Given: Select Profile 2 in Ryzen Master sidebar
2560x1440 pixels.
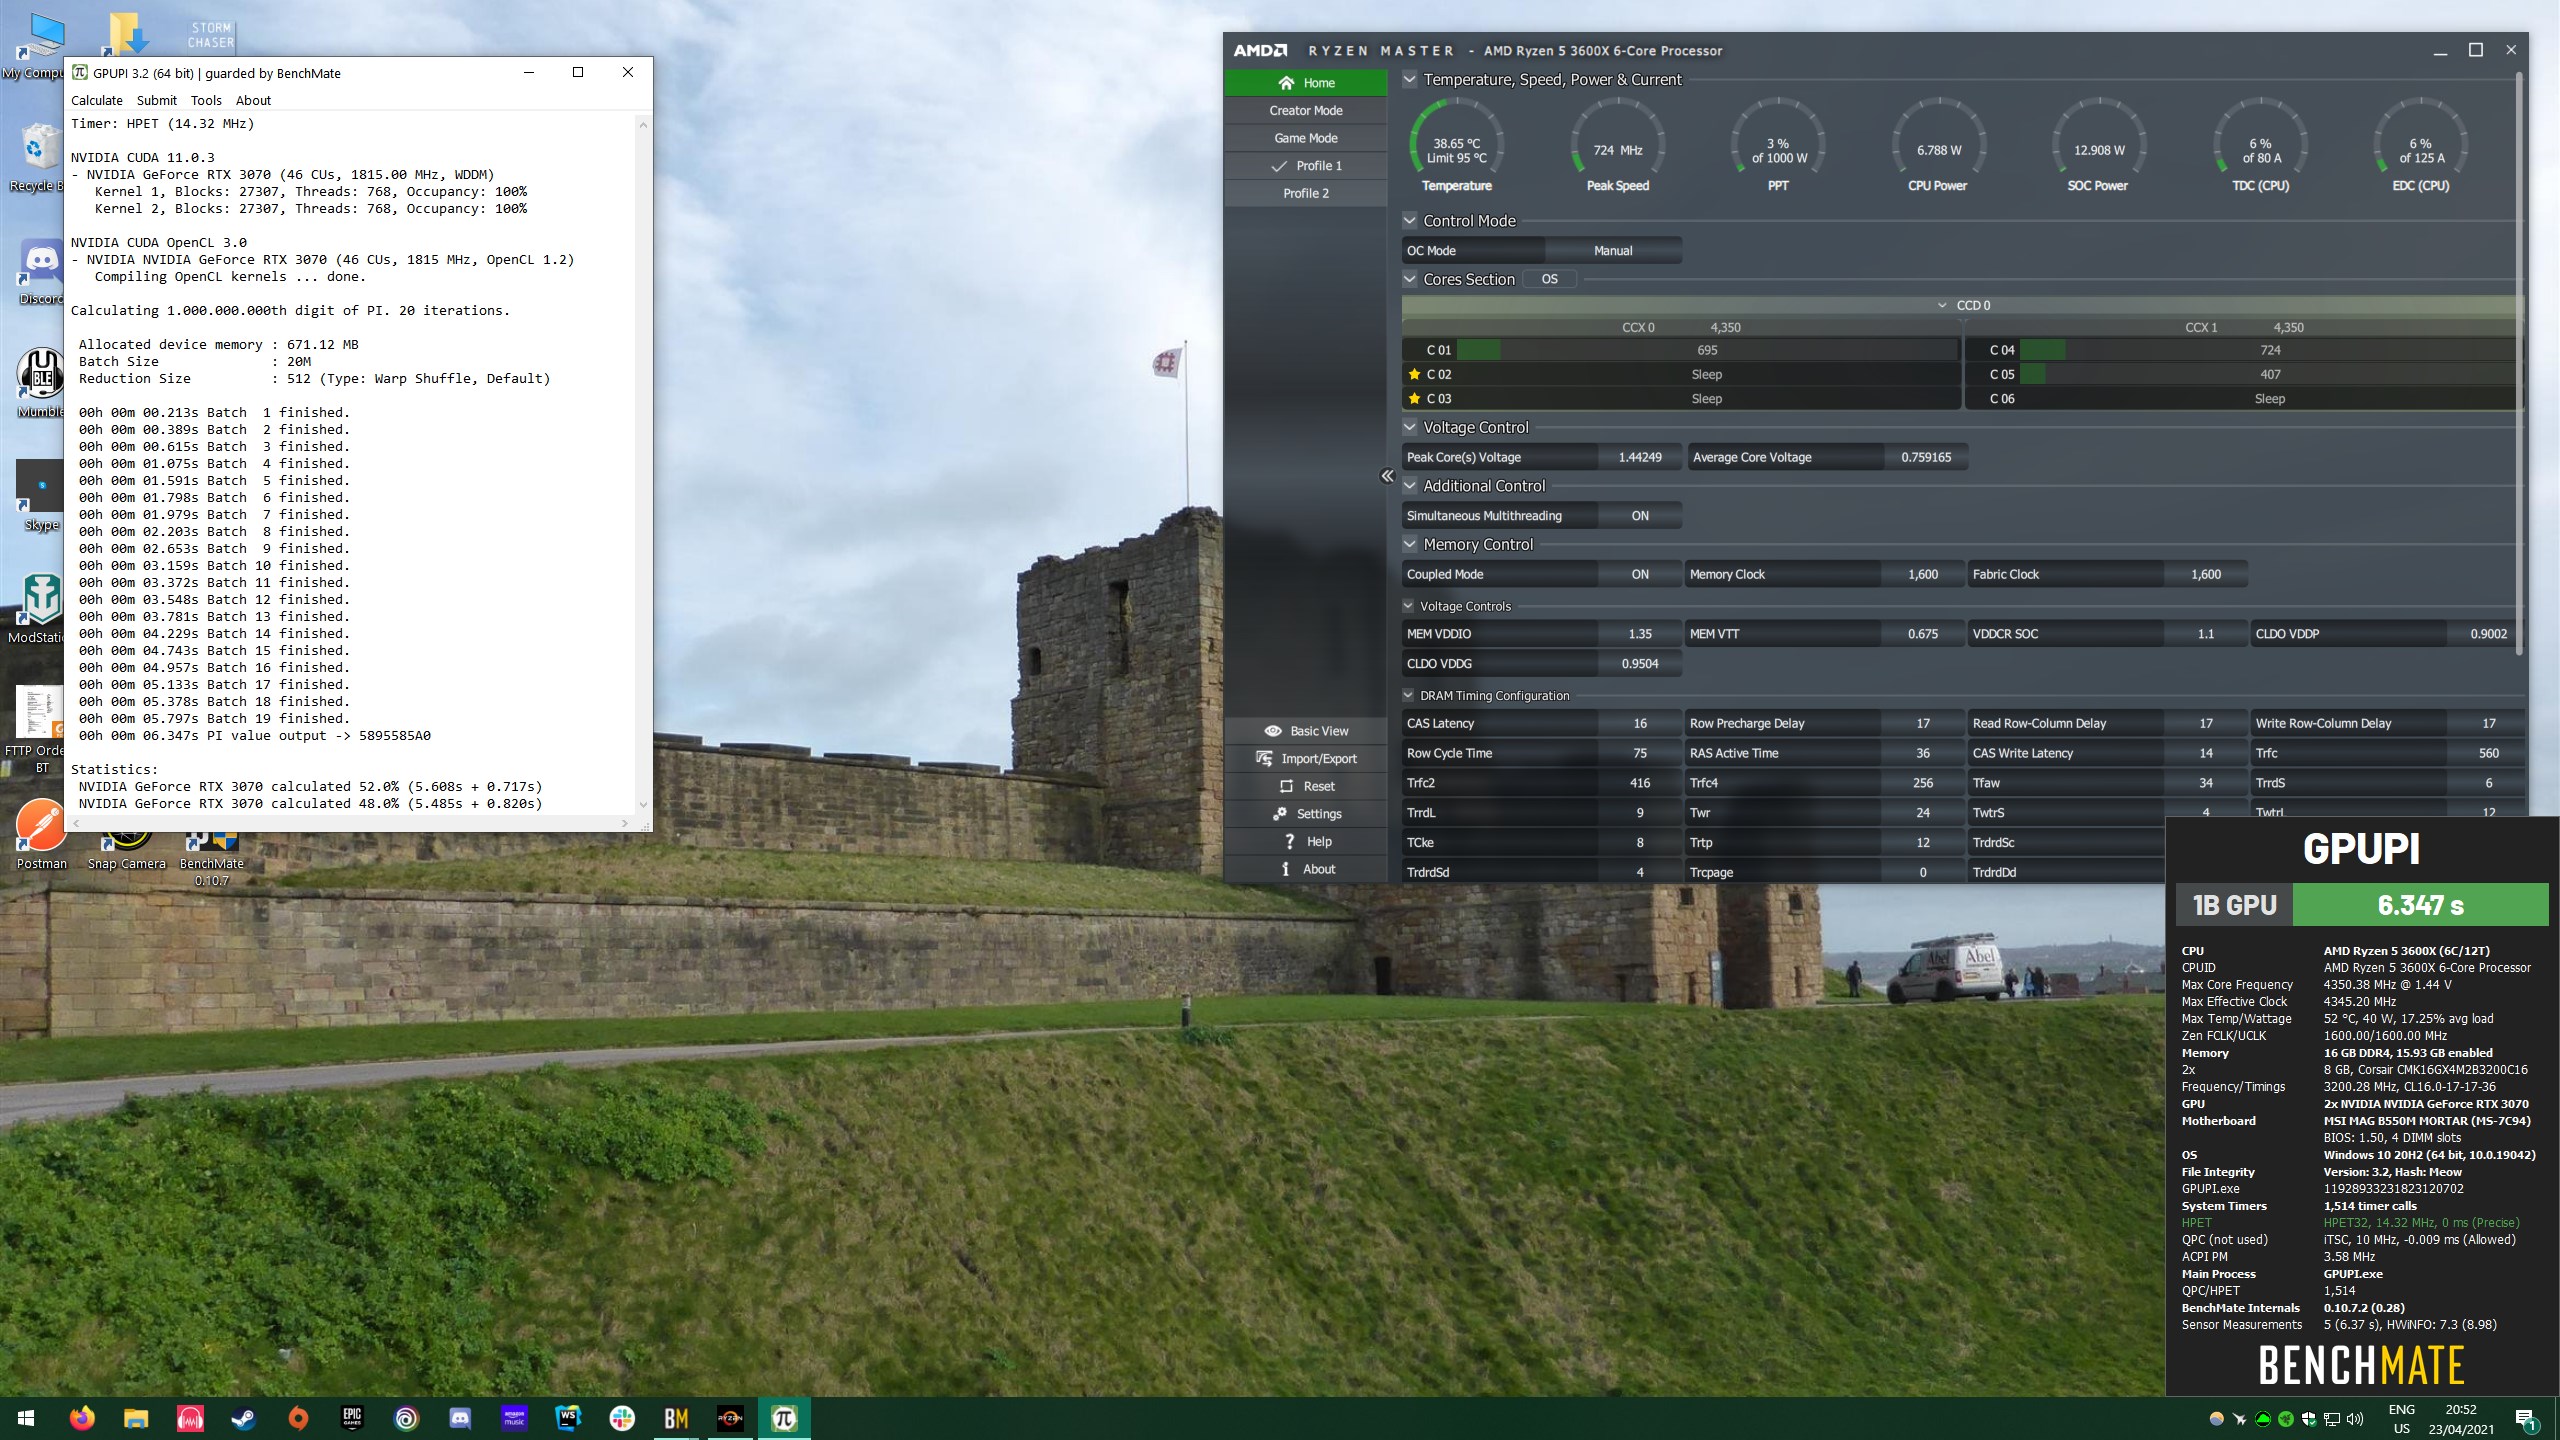Looking at the screenshot, I should point(1305,193).
